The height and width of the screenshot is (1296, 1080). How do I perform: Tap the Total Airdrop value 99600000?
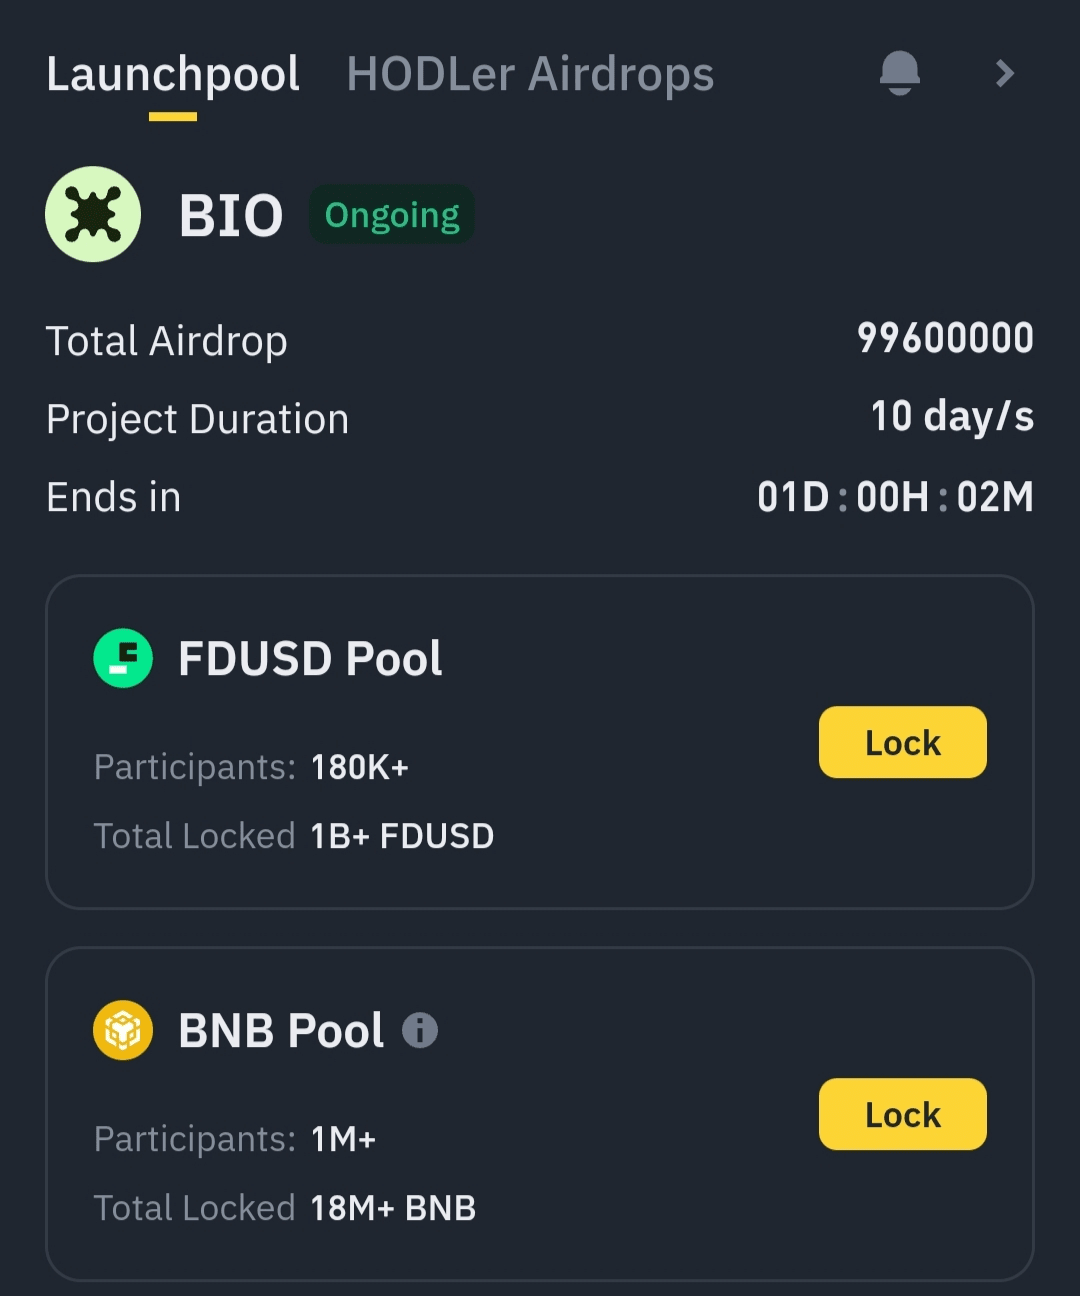tap(945, 339)
